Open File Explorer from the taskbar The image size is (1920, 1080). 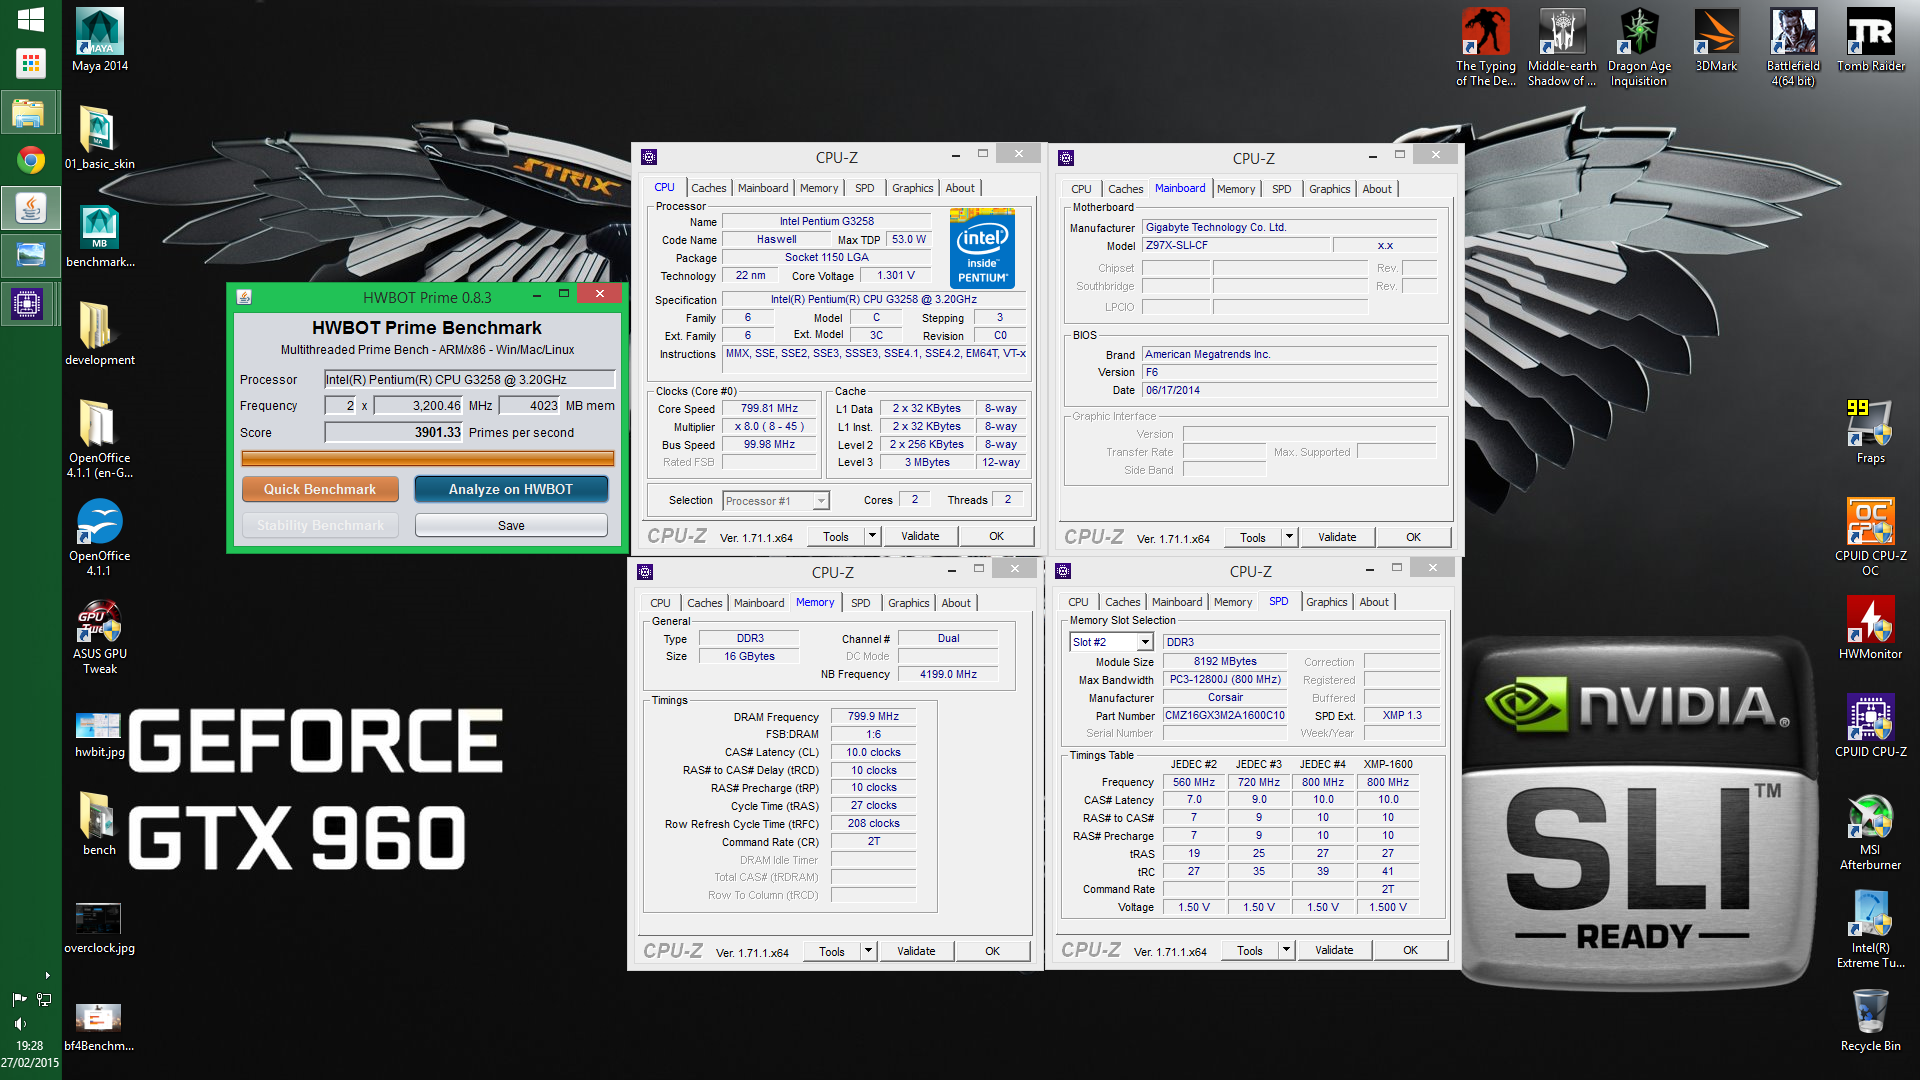[30, 113]
